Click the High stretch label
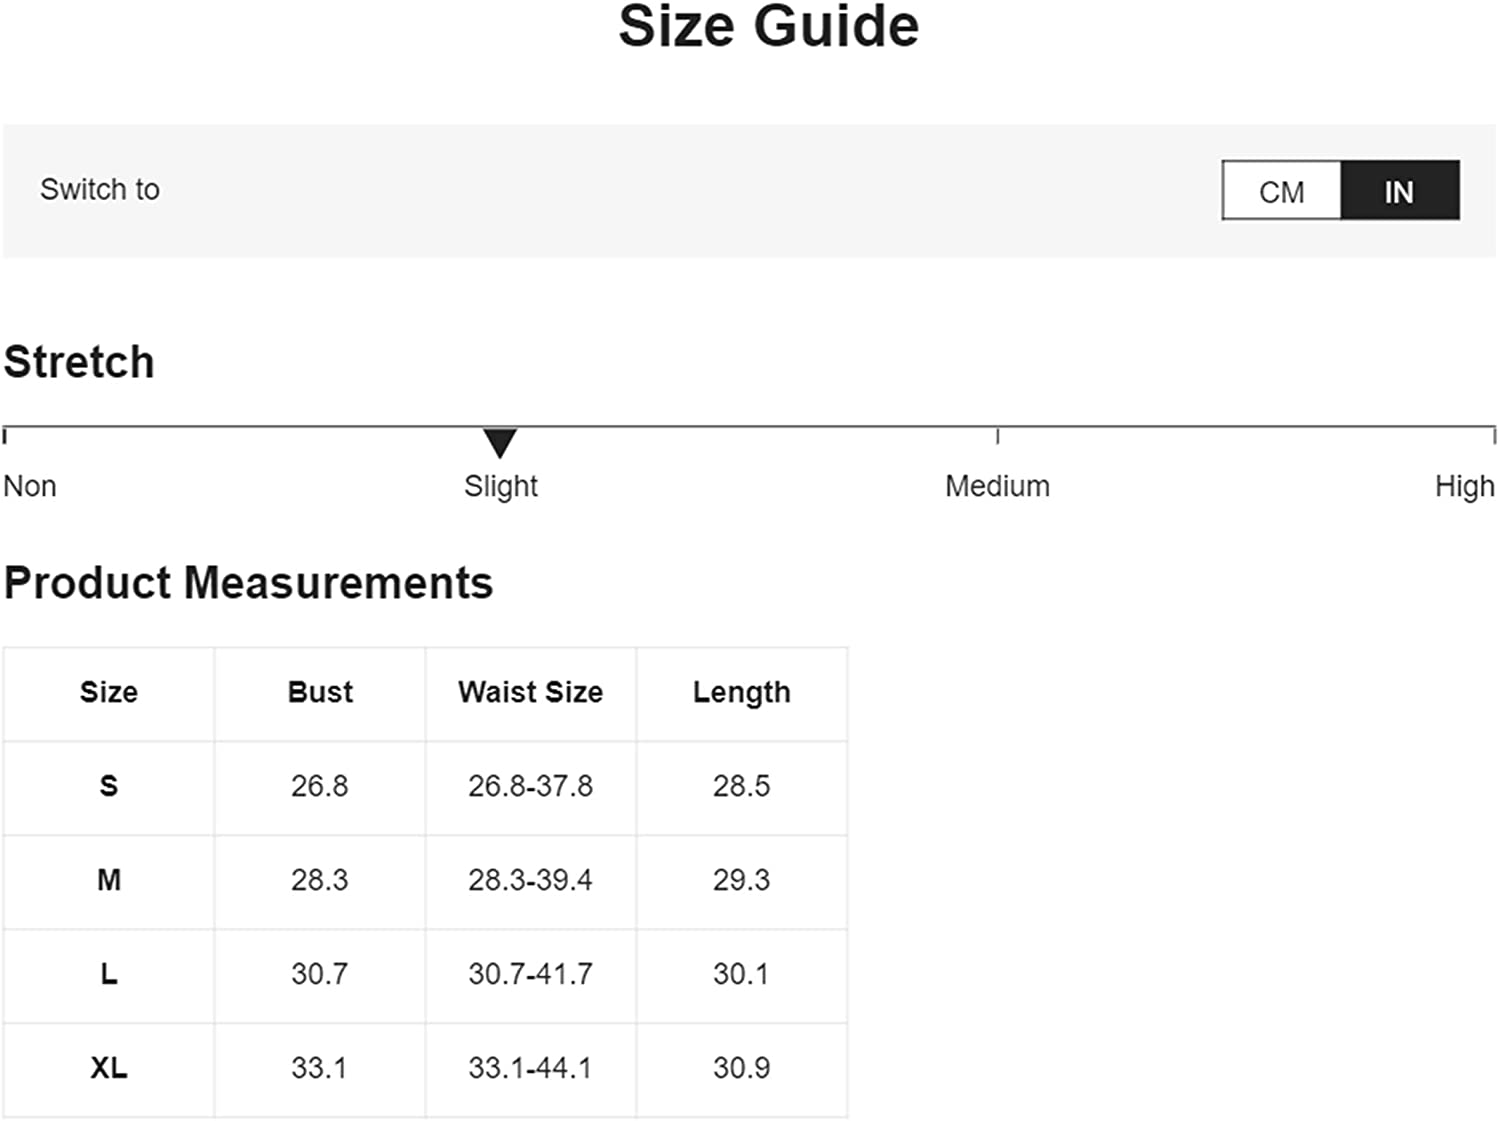 1464,486
